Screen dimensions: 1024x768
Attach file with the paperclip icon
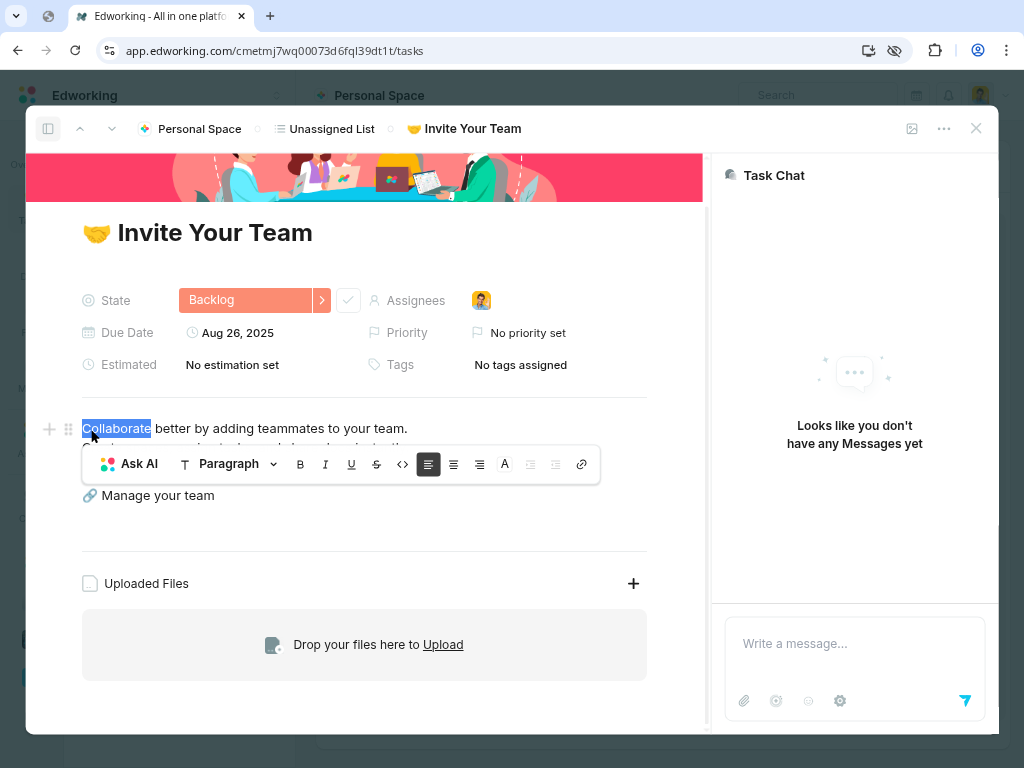[x=744, y=701]
